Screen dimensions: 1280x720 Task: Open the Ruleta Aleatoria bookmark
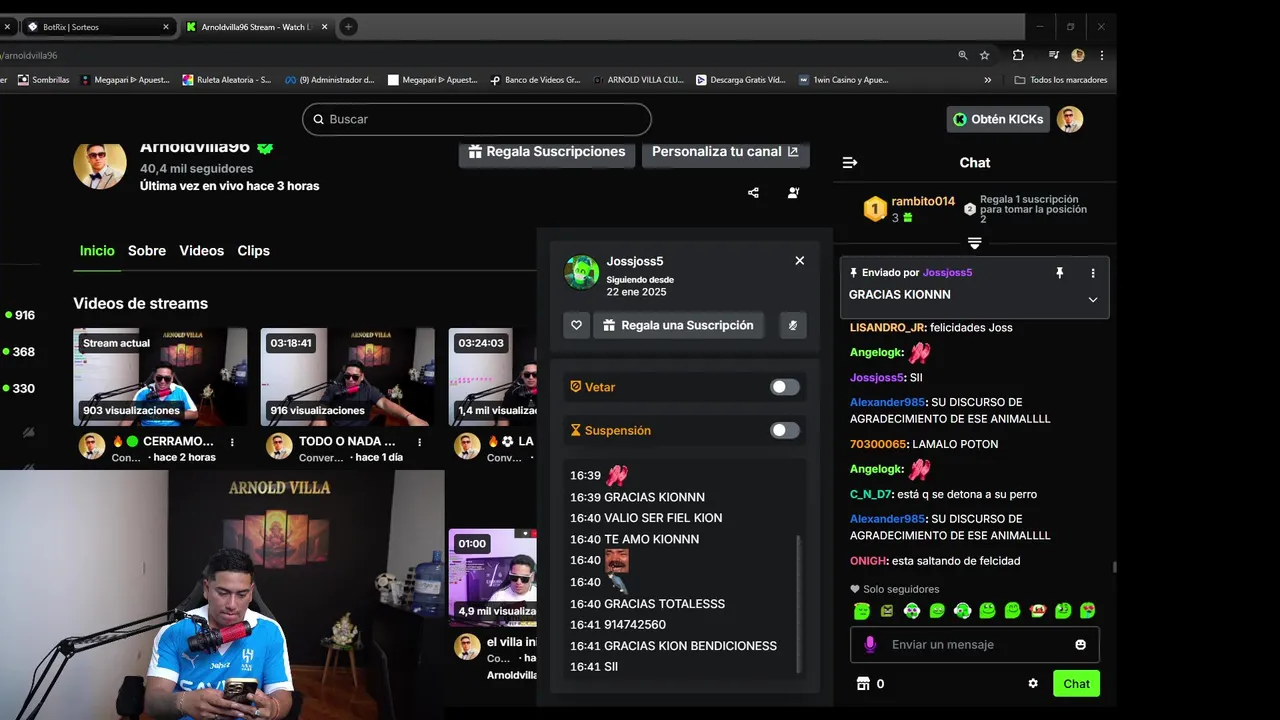pos(226,80)
